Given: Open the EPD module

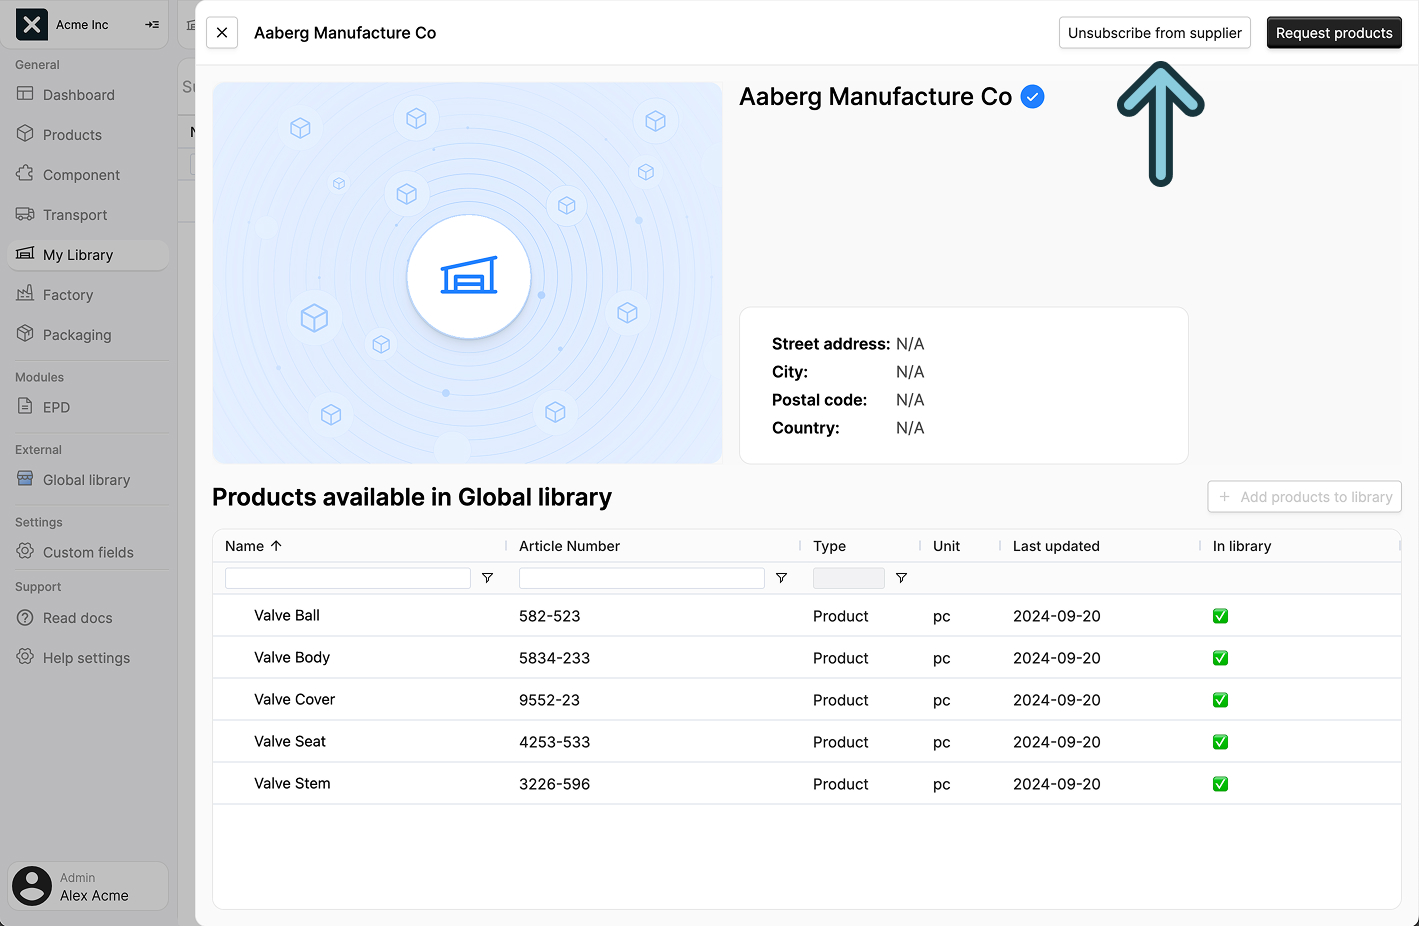Looking at the screenshot, I should (56, 407).
